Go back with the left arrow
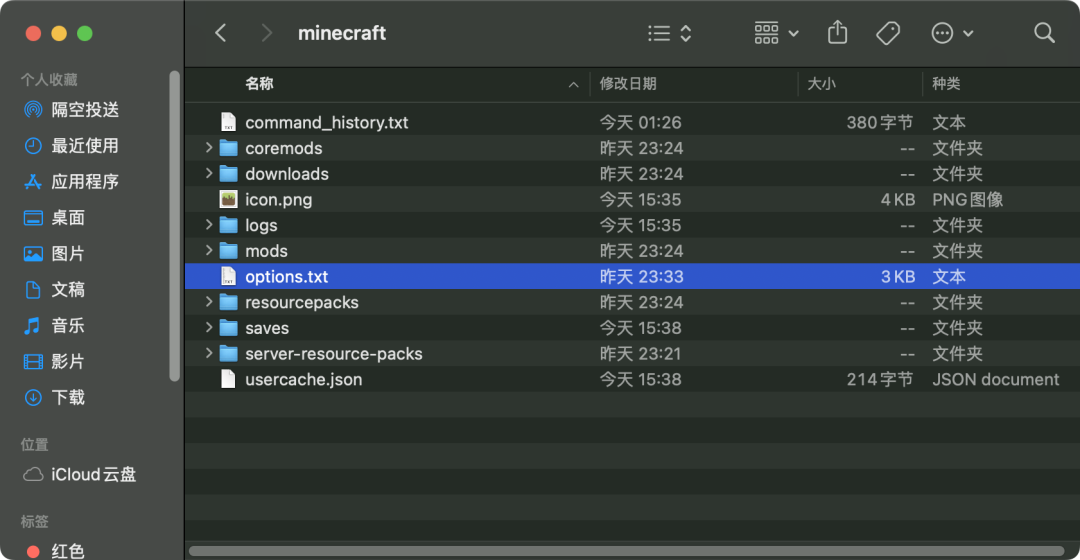 220,33
